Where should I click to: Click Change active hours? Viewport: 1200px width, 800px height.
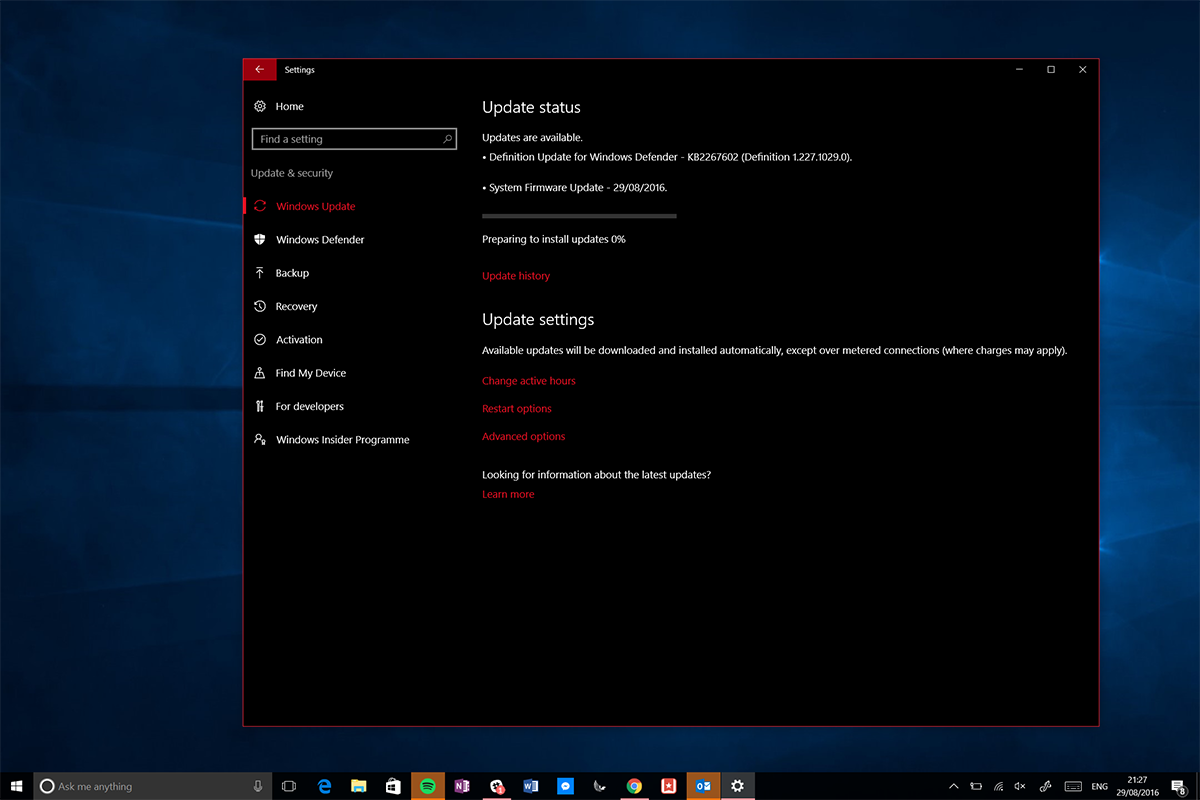click(529, 381)
